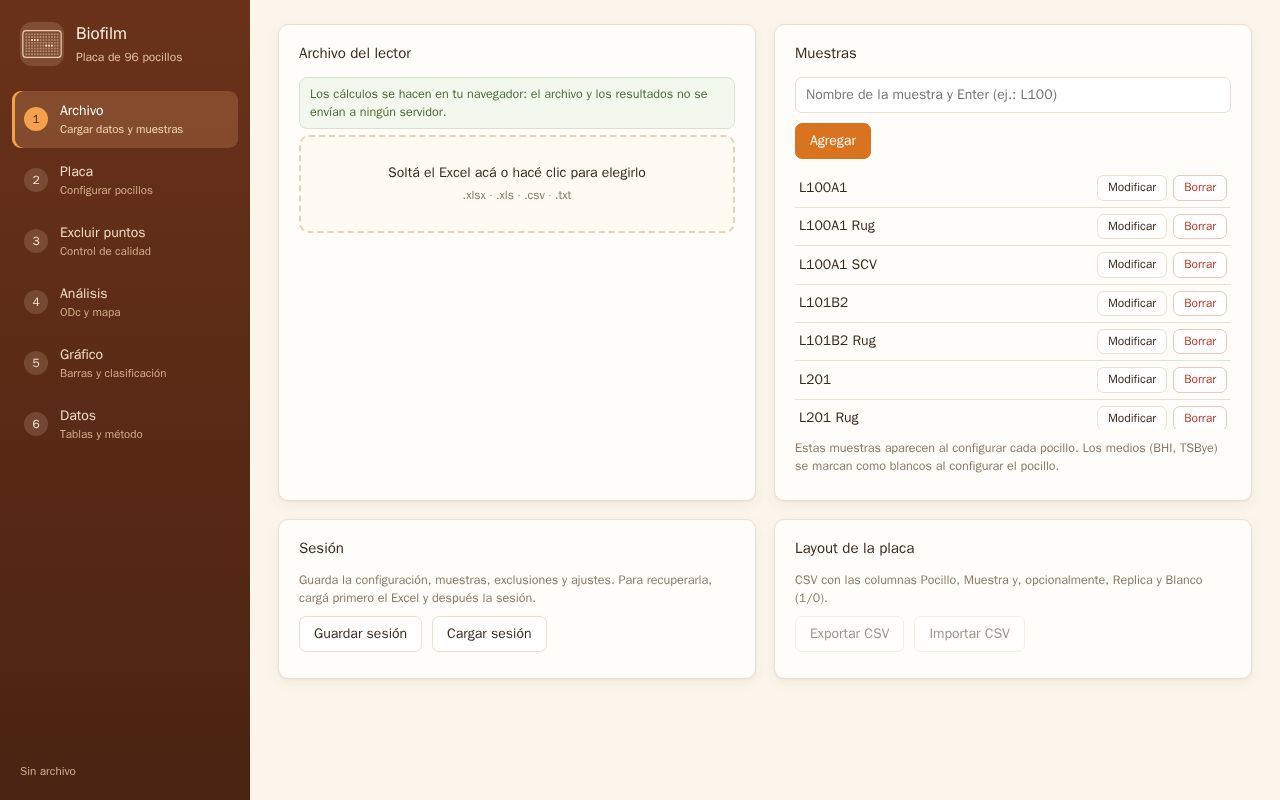
Task: Delete sample L201
Action: click(1200, 380)
